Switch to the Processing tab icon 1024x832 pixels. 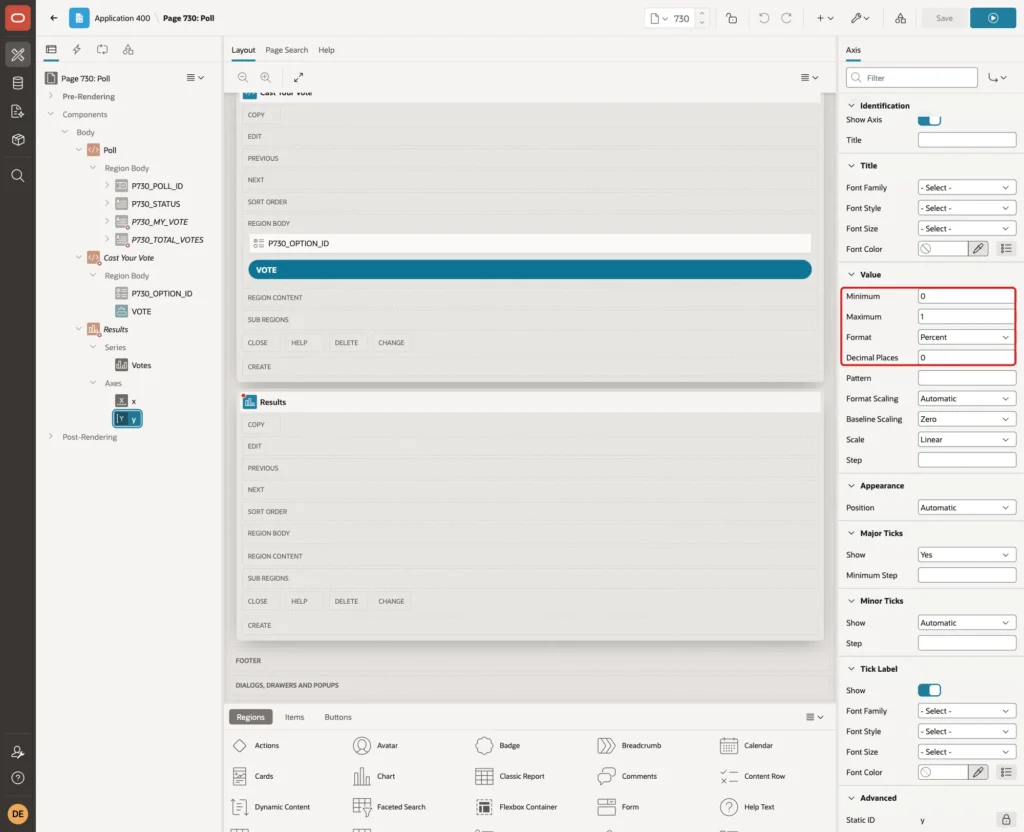pyautogui.click(x=103, y=50)
